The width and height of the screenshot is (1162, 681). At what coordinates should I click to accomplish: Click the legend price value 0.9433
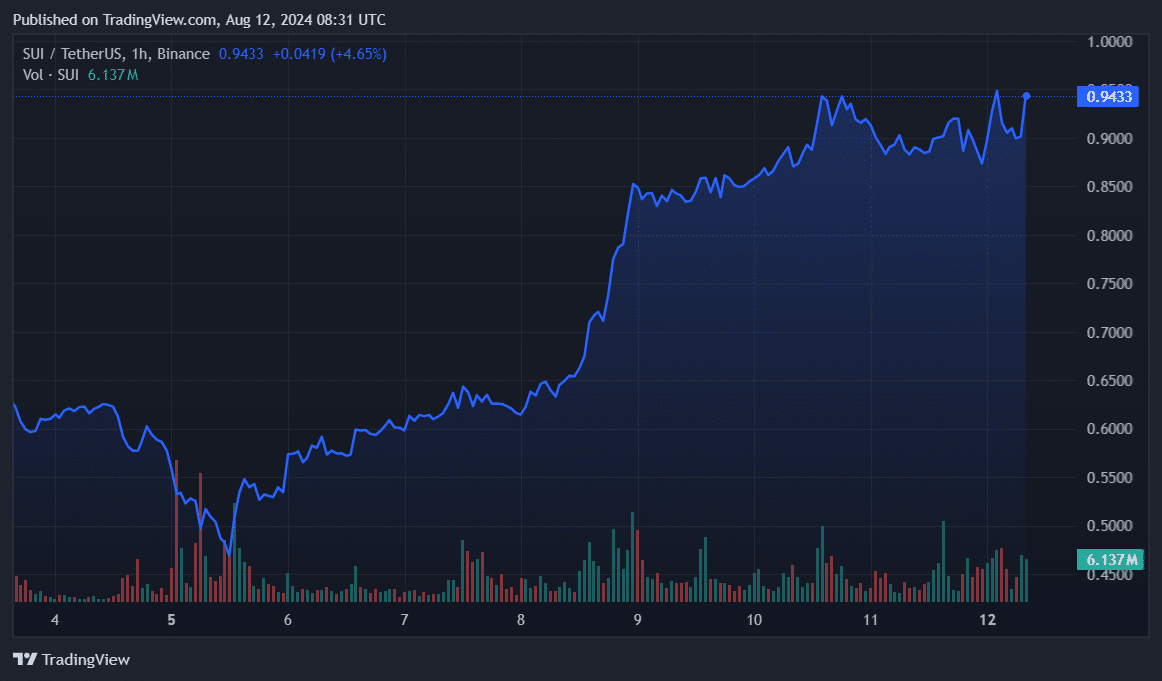click(241, 53)
